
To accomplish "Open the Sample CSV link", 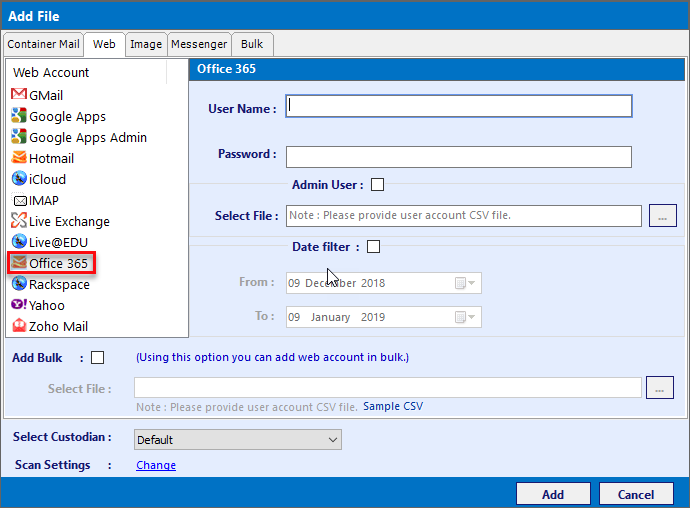I will tap(393, 406).
